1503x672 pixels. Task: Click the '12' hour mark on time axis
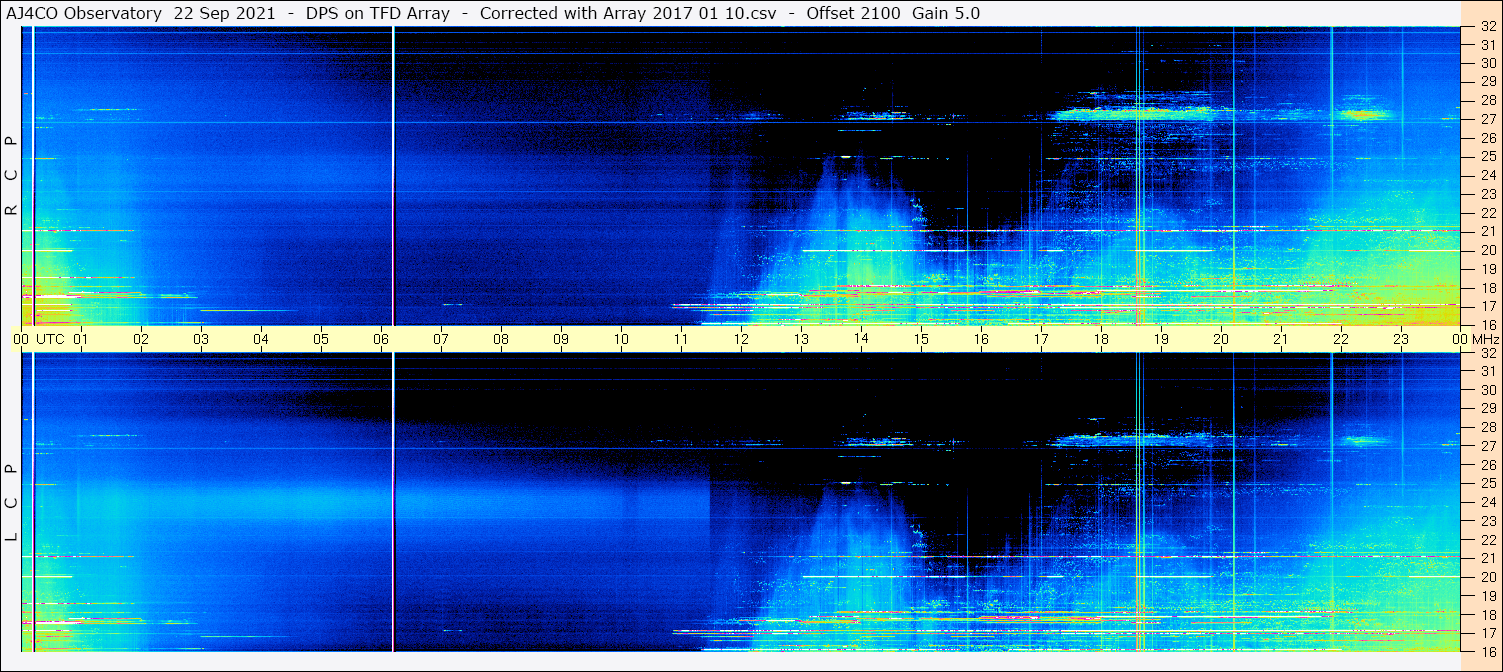point(741,339)
